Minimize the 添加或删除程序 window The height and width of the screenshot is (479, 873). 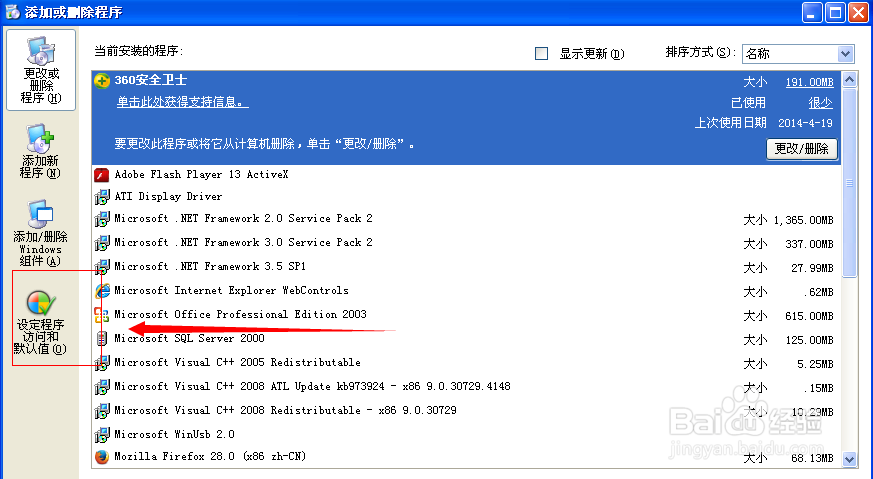pos(812,12)
